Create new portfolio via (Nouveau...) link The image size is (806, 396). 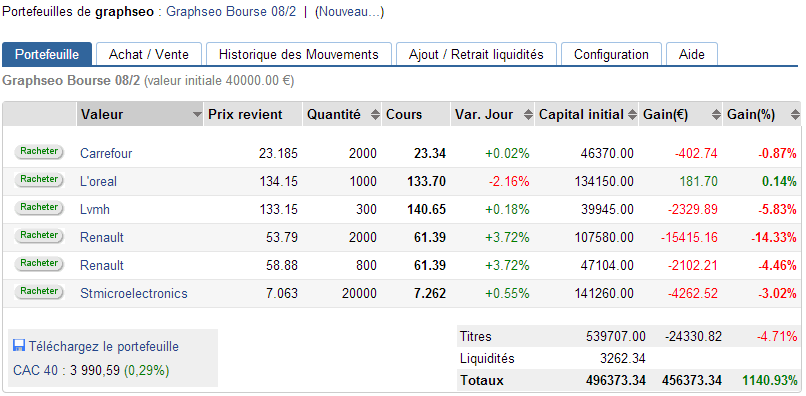pos(349,12)
